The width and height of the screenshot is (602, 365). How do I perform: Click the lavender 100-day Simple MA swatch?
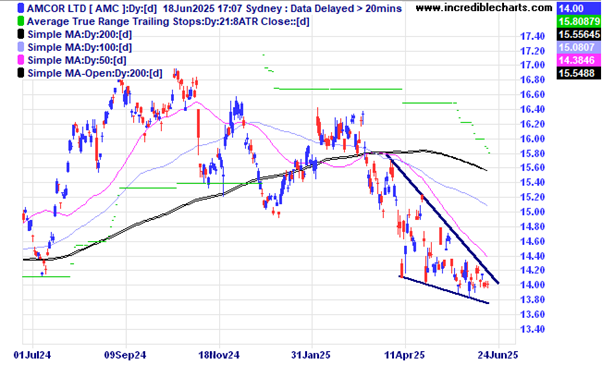pyautogui.click(x=21, y=47)
